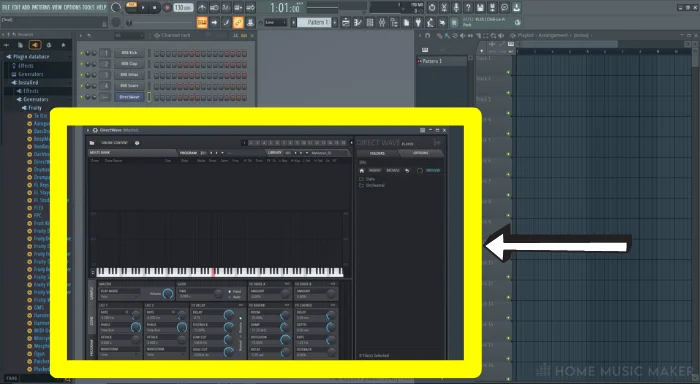Click the graph editor icon in Channel rack
Viewport: 700px width, 384px height.
[x=235, y=35]
